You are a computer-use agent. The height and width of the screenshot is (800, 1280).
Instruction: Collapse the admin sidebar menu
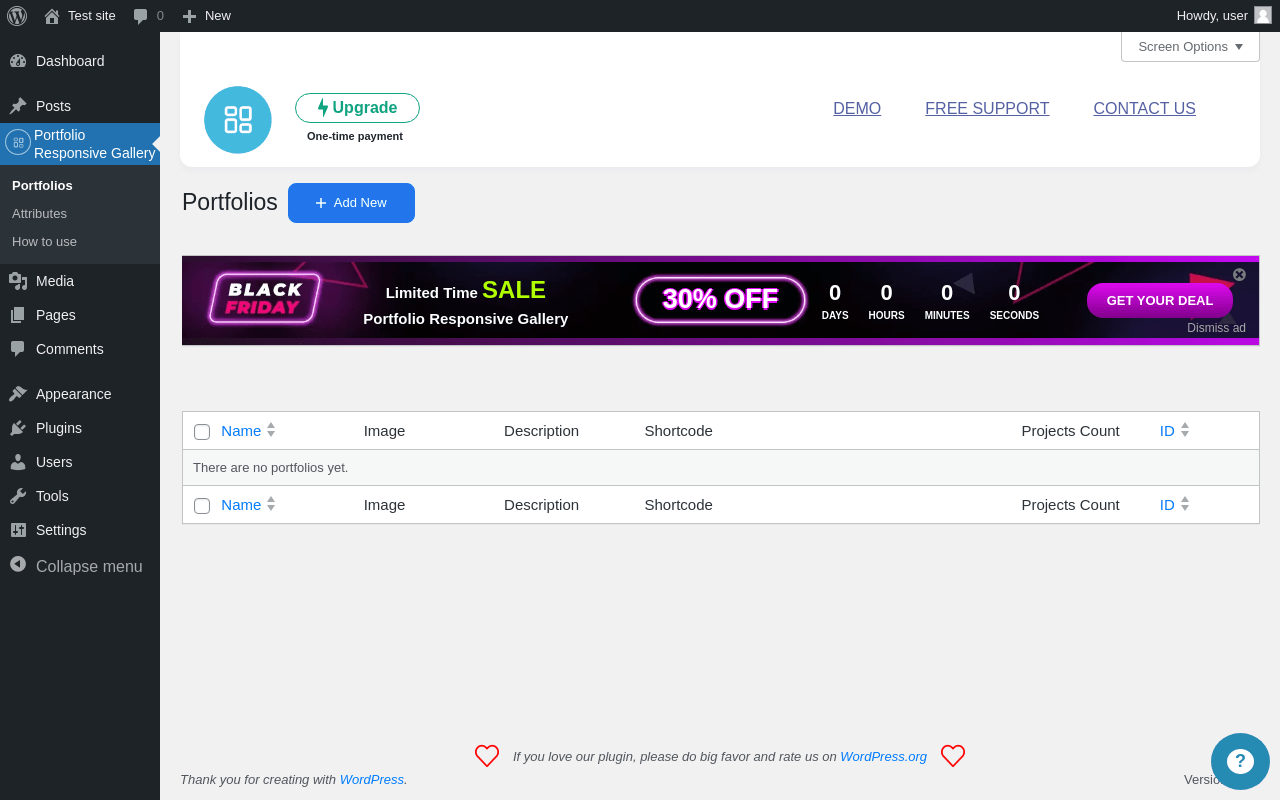(x=80, y=566)
